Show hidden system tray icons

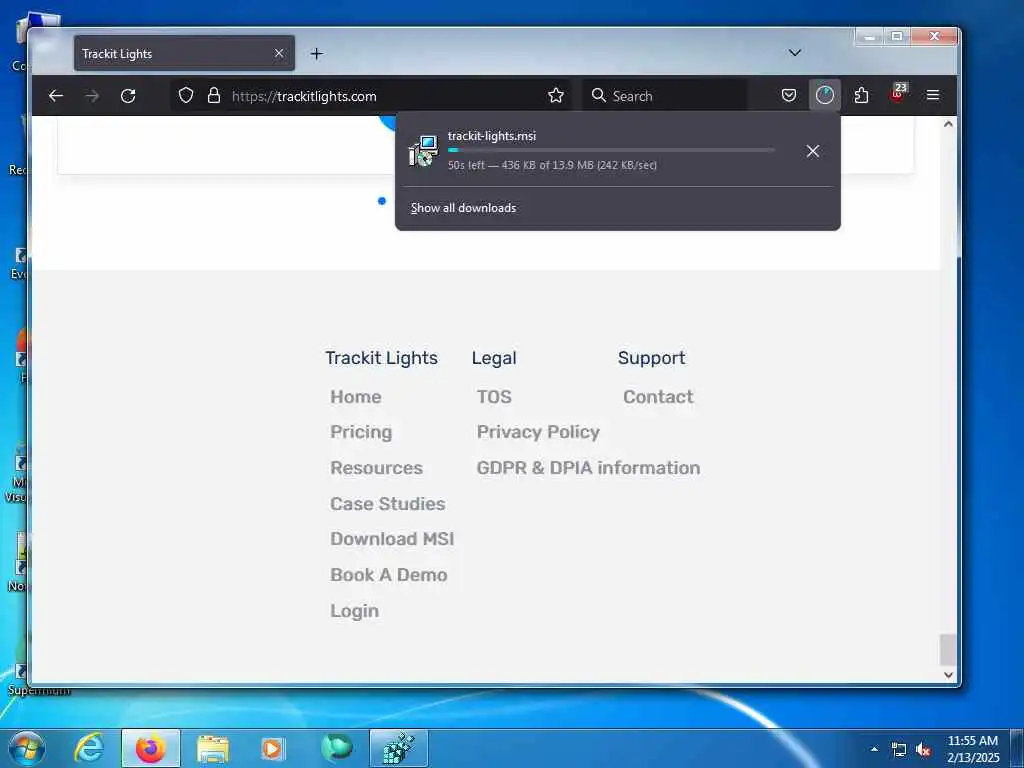pos(874,749)
